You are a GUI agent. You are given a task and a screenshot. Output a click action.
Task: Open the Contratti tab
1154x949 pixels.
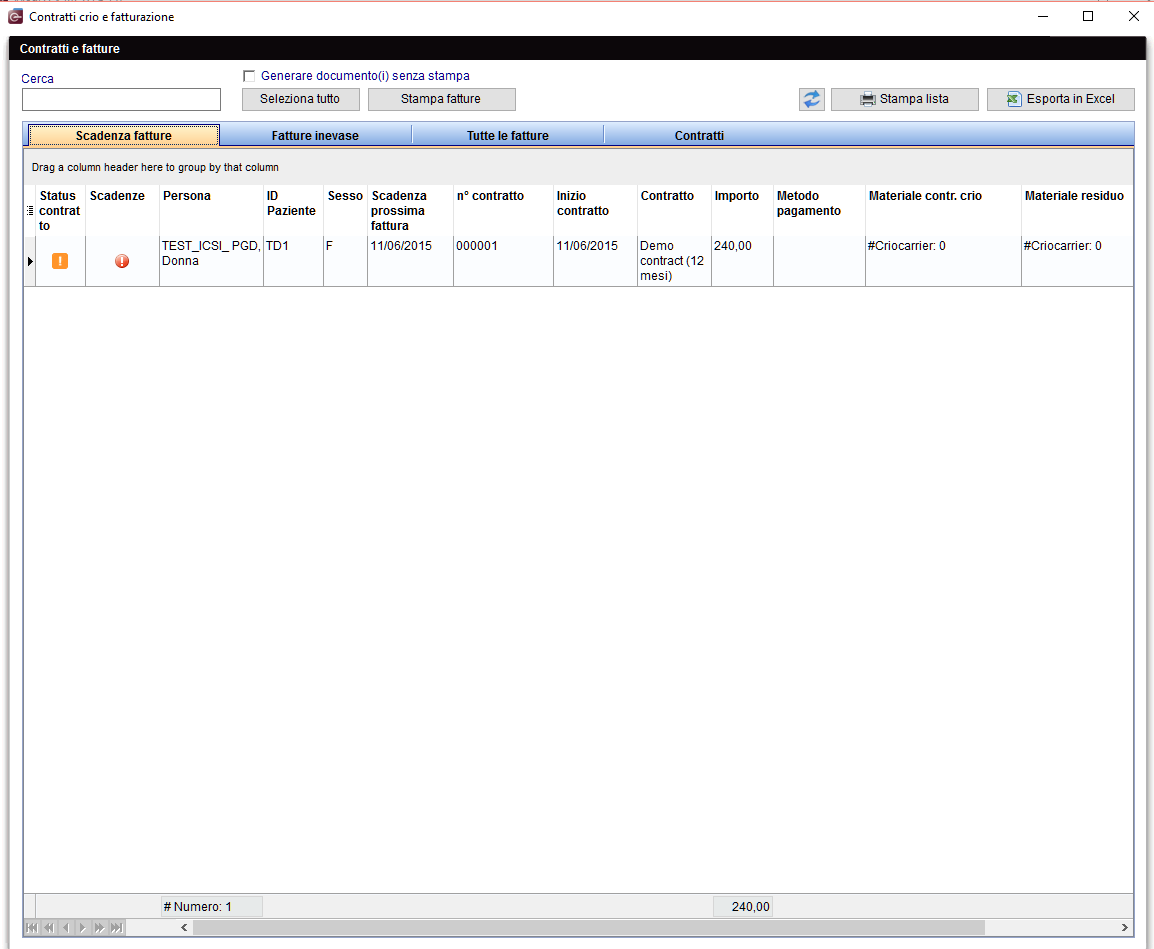point(699,135)
